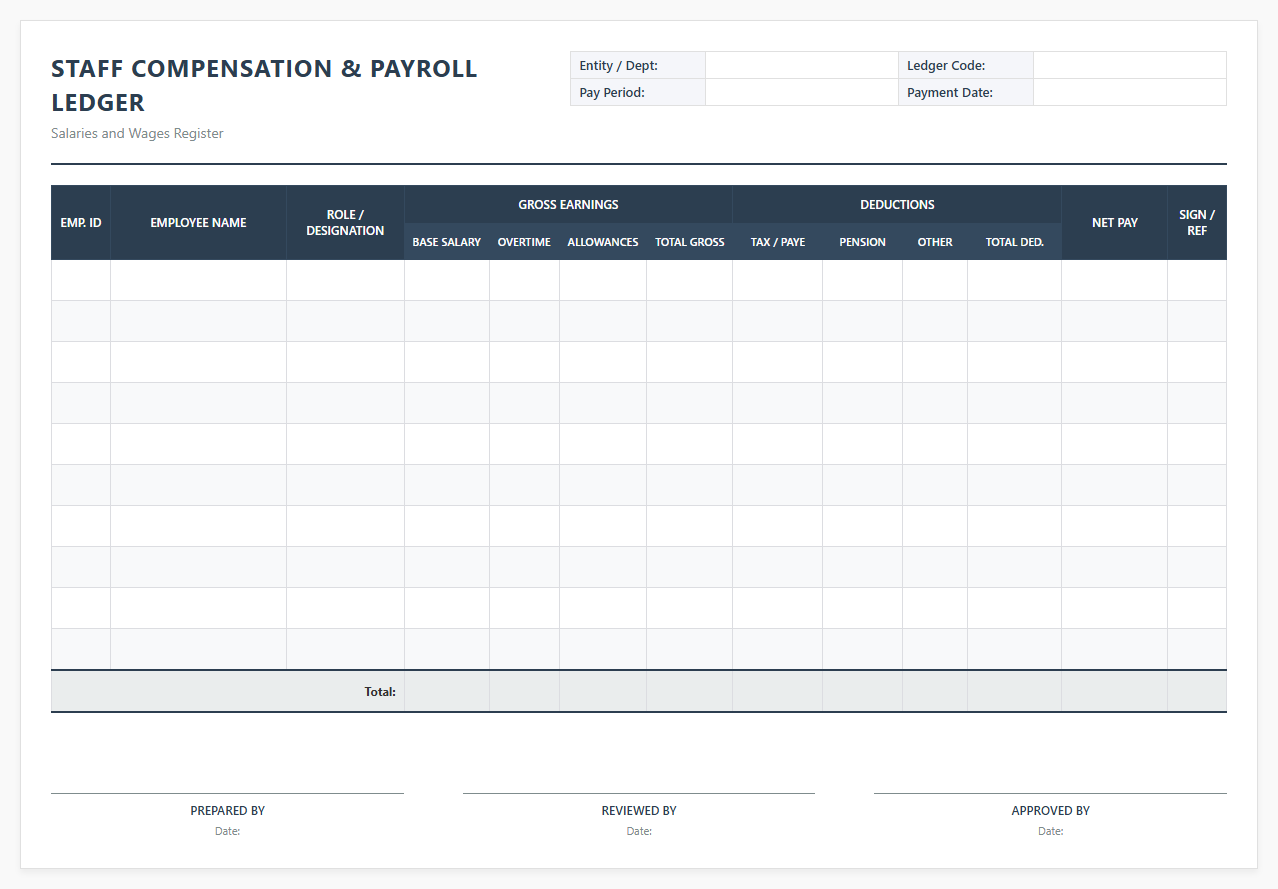Click the Payment Date value field
The image size is (1278, 889).
[x=1129, y=92]
